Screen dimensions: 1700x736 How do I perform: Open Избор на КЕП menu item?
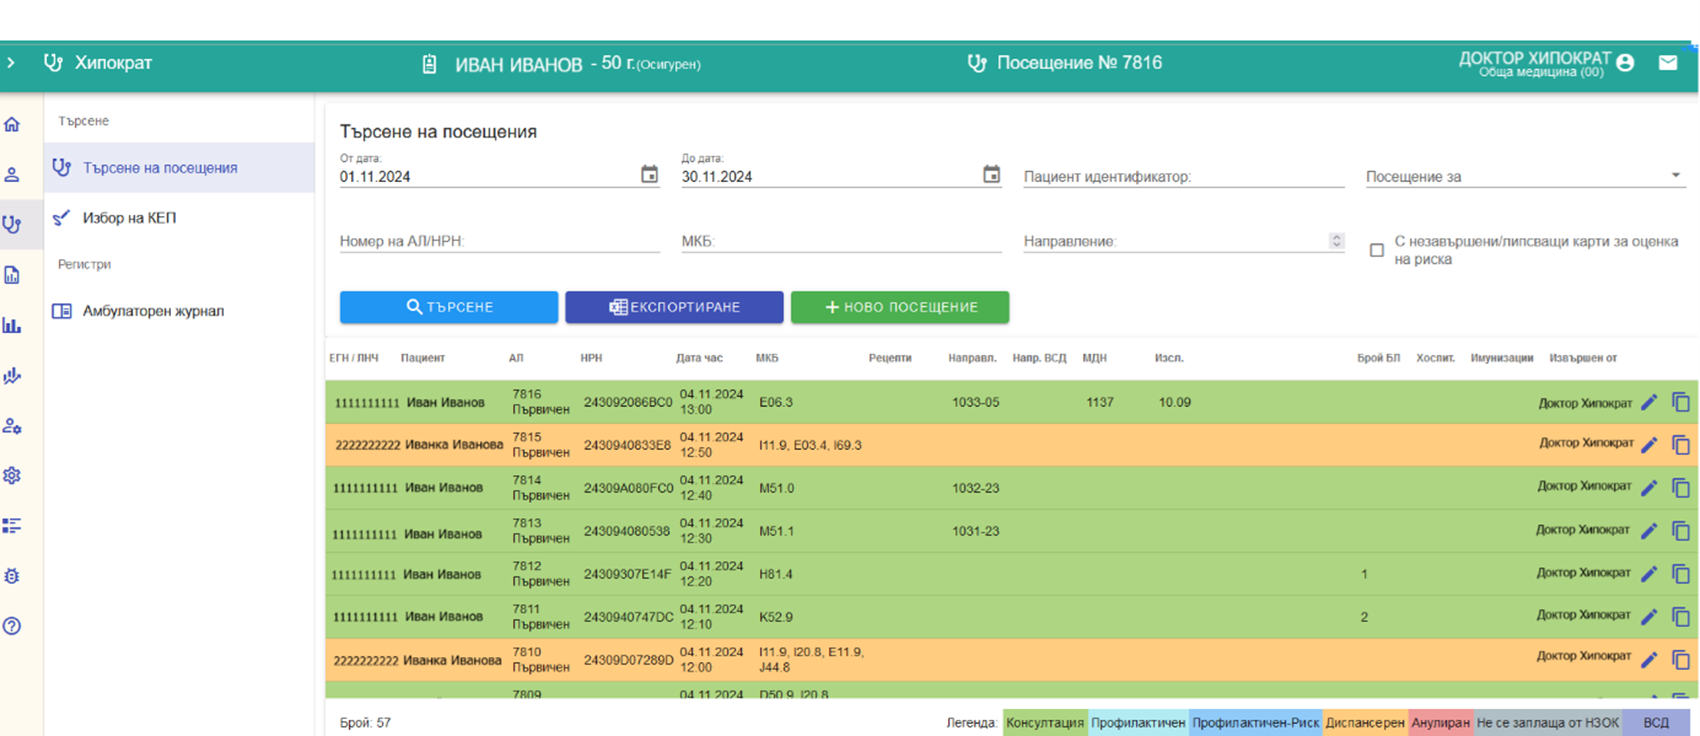[x=179, y=218]
